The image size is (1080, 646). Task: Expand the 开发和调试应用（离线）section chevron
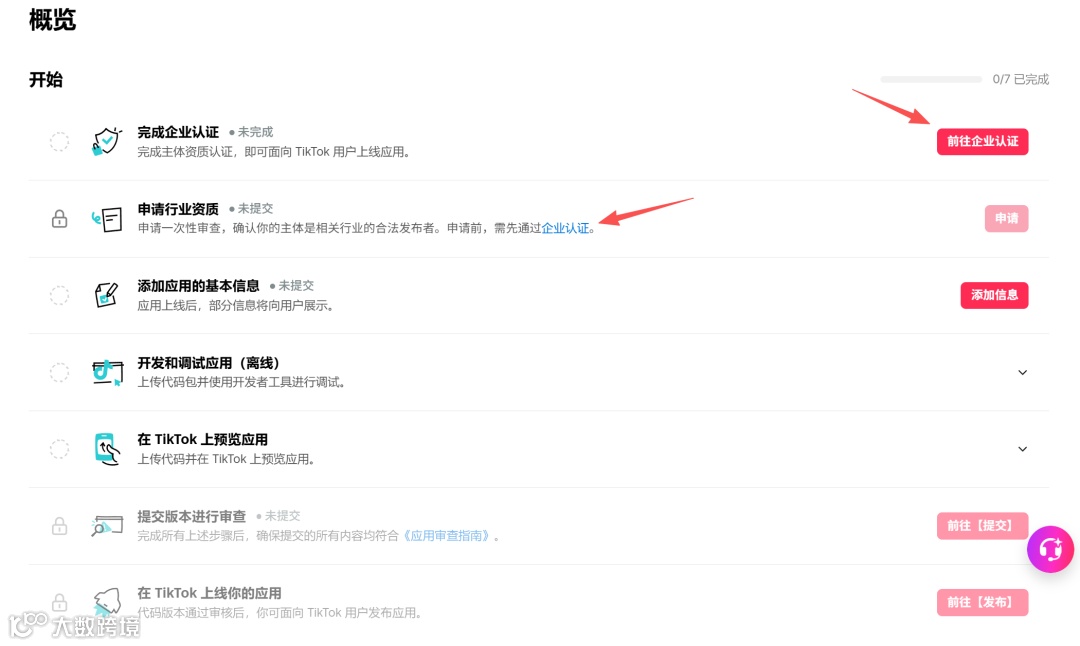coord(1022,373)
